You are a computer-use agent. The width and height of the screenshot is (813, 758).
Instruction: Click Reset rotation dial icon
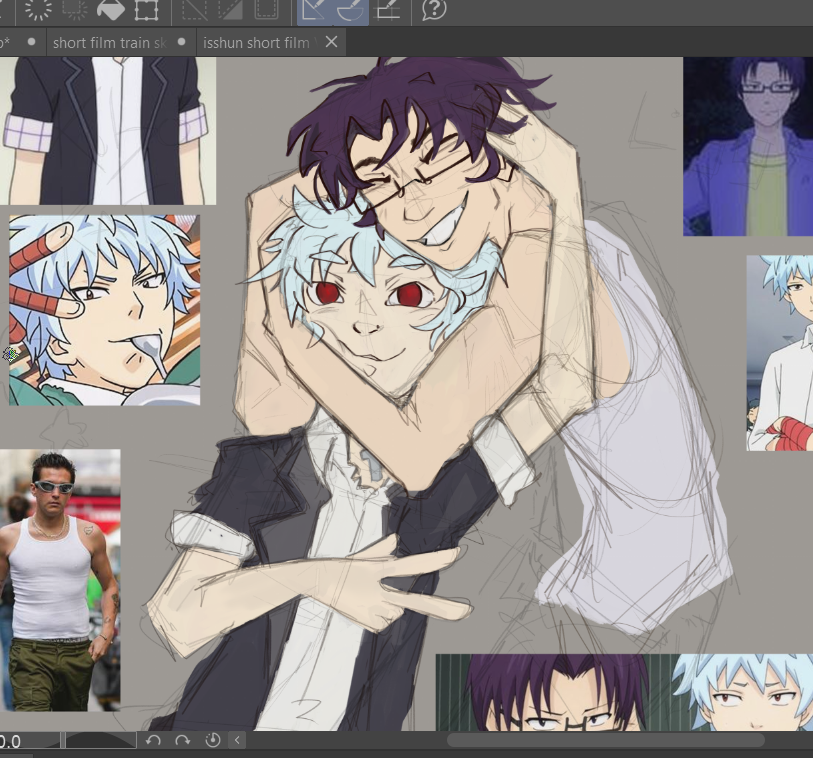[x=213, y=740]
